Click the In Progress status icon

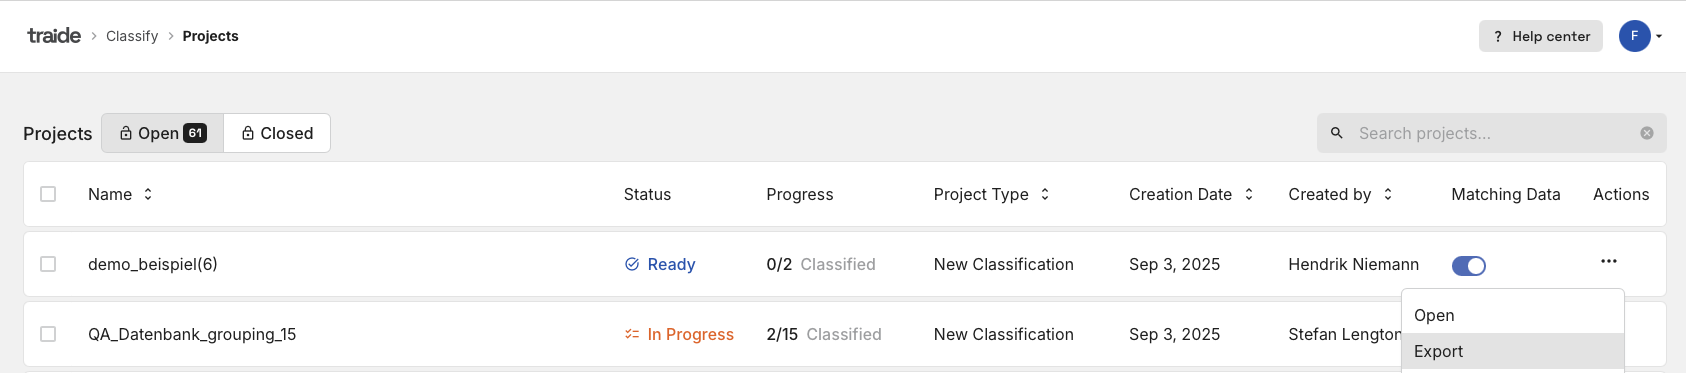632,334
